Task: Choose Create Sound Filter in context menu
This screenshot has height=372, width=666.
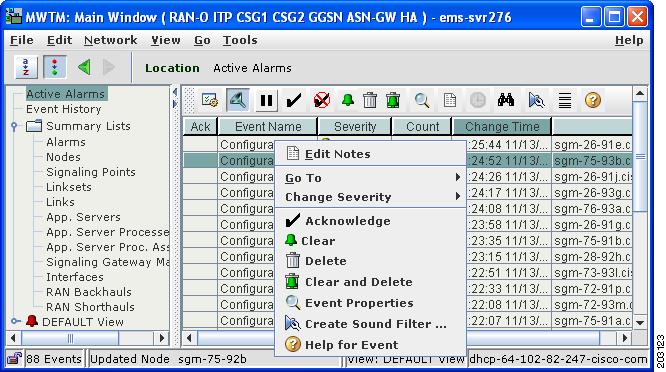Action: [x=371, y=324]
